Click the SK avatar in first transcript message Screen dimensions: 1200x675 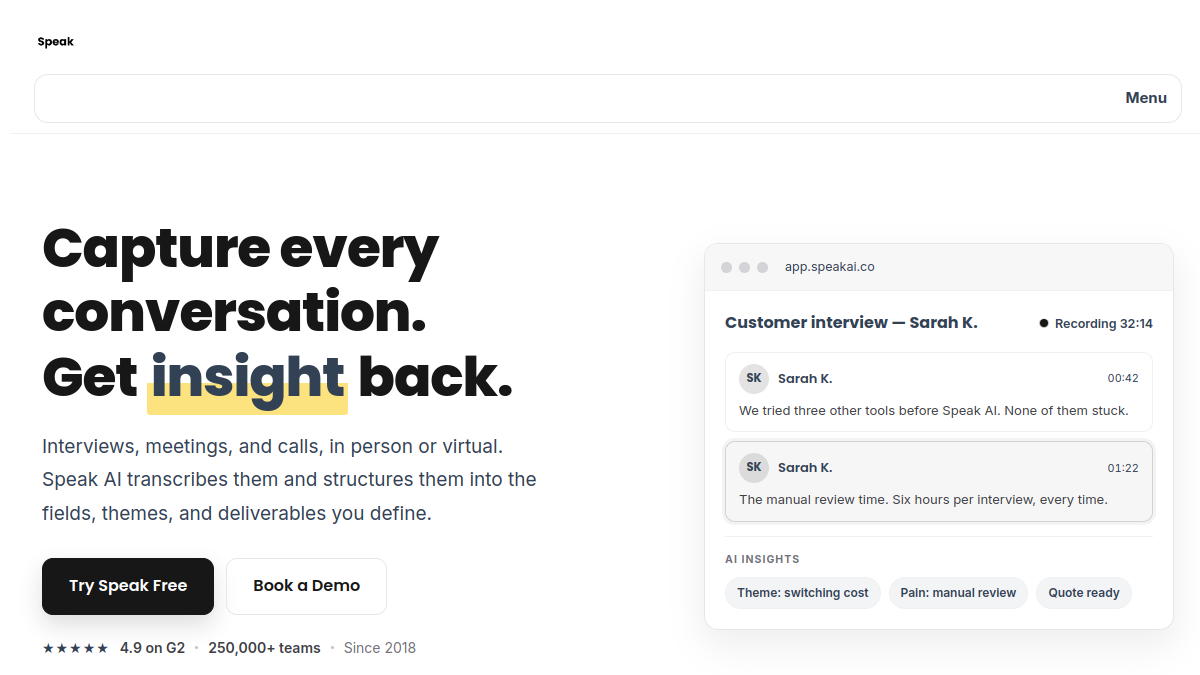pyautogui.click(x=754, y=379)
